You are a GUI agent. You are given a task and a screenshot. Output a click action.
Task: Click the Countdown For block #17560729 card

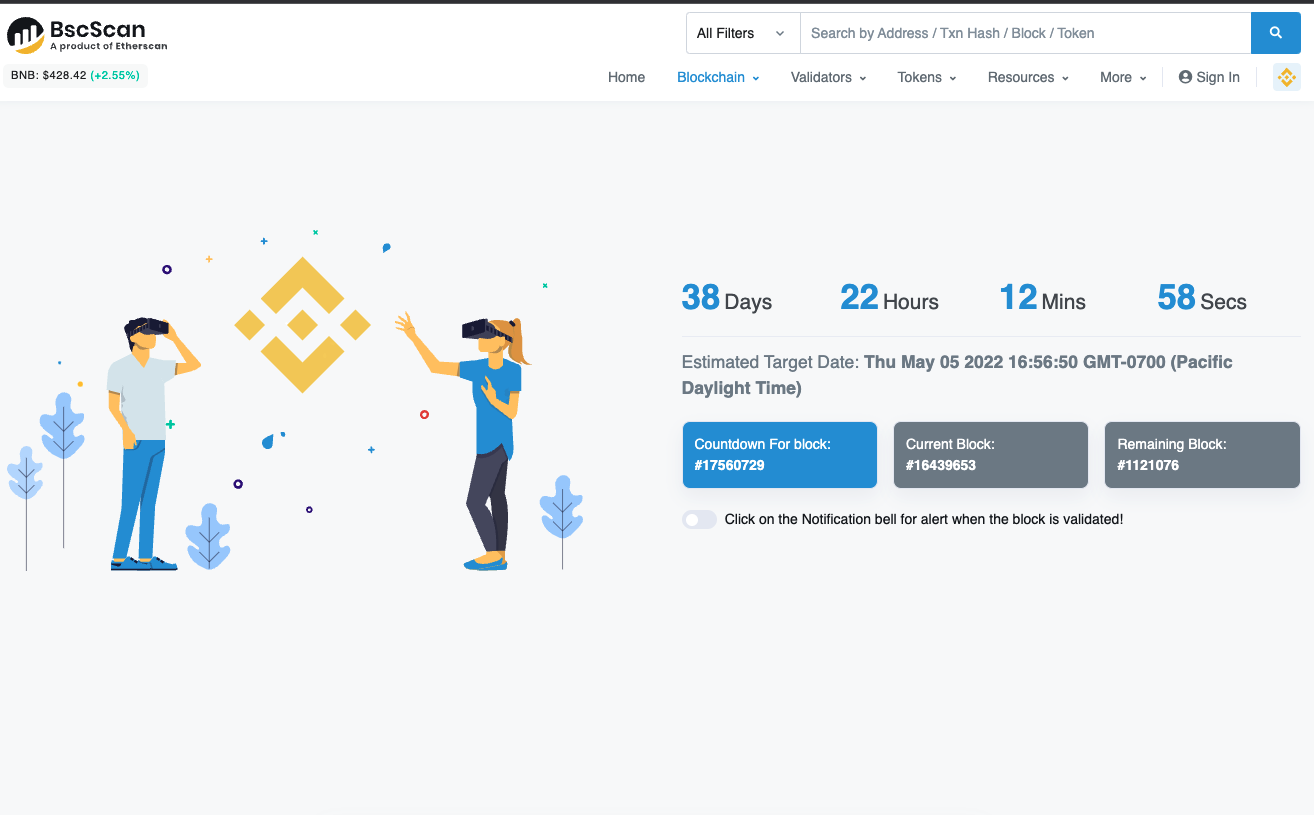780,455
